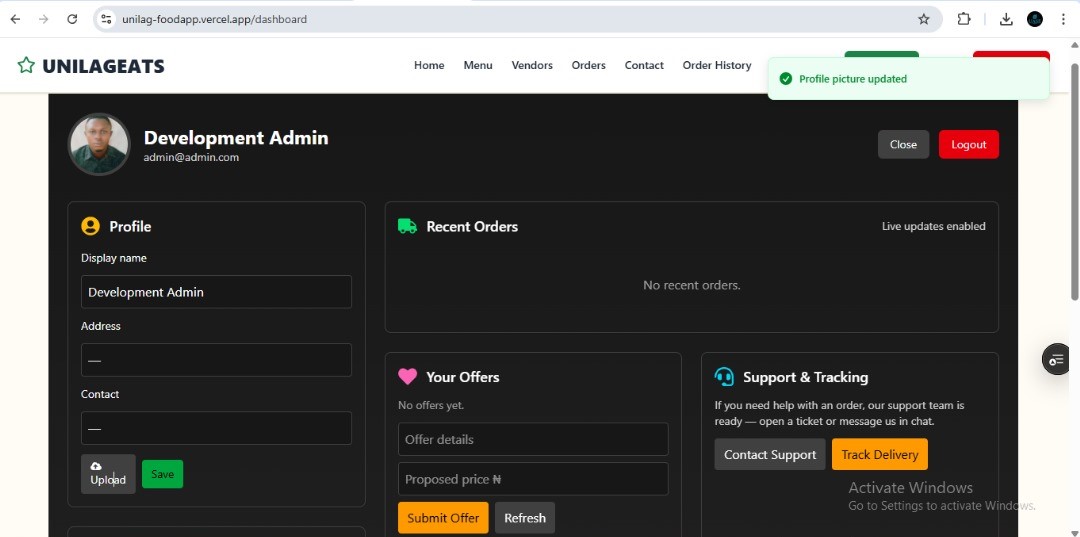Viewport: 1080px width, 537px height.
Task: Open browser downloads icon
Action: [x=1006, y=19]
